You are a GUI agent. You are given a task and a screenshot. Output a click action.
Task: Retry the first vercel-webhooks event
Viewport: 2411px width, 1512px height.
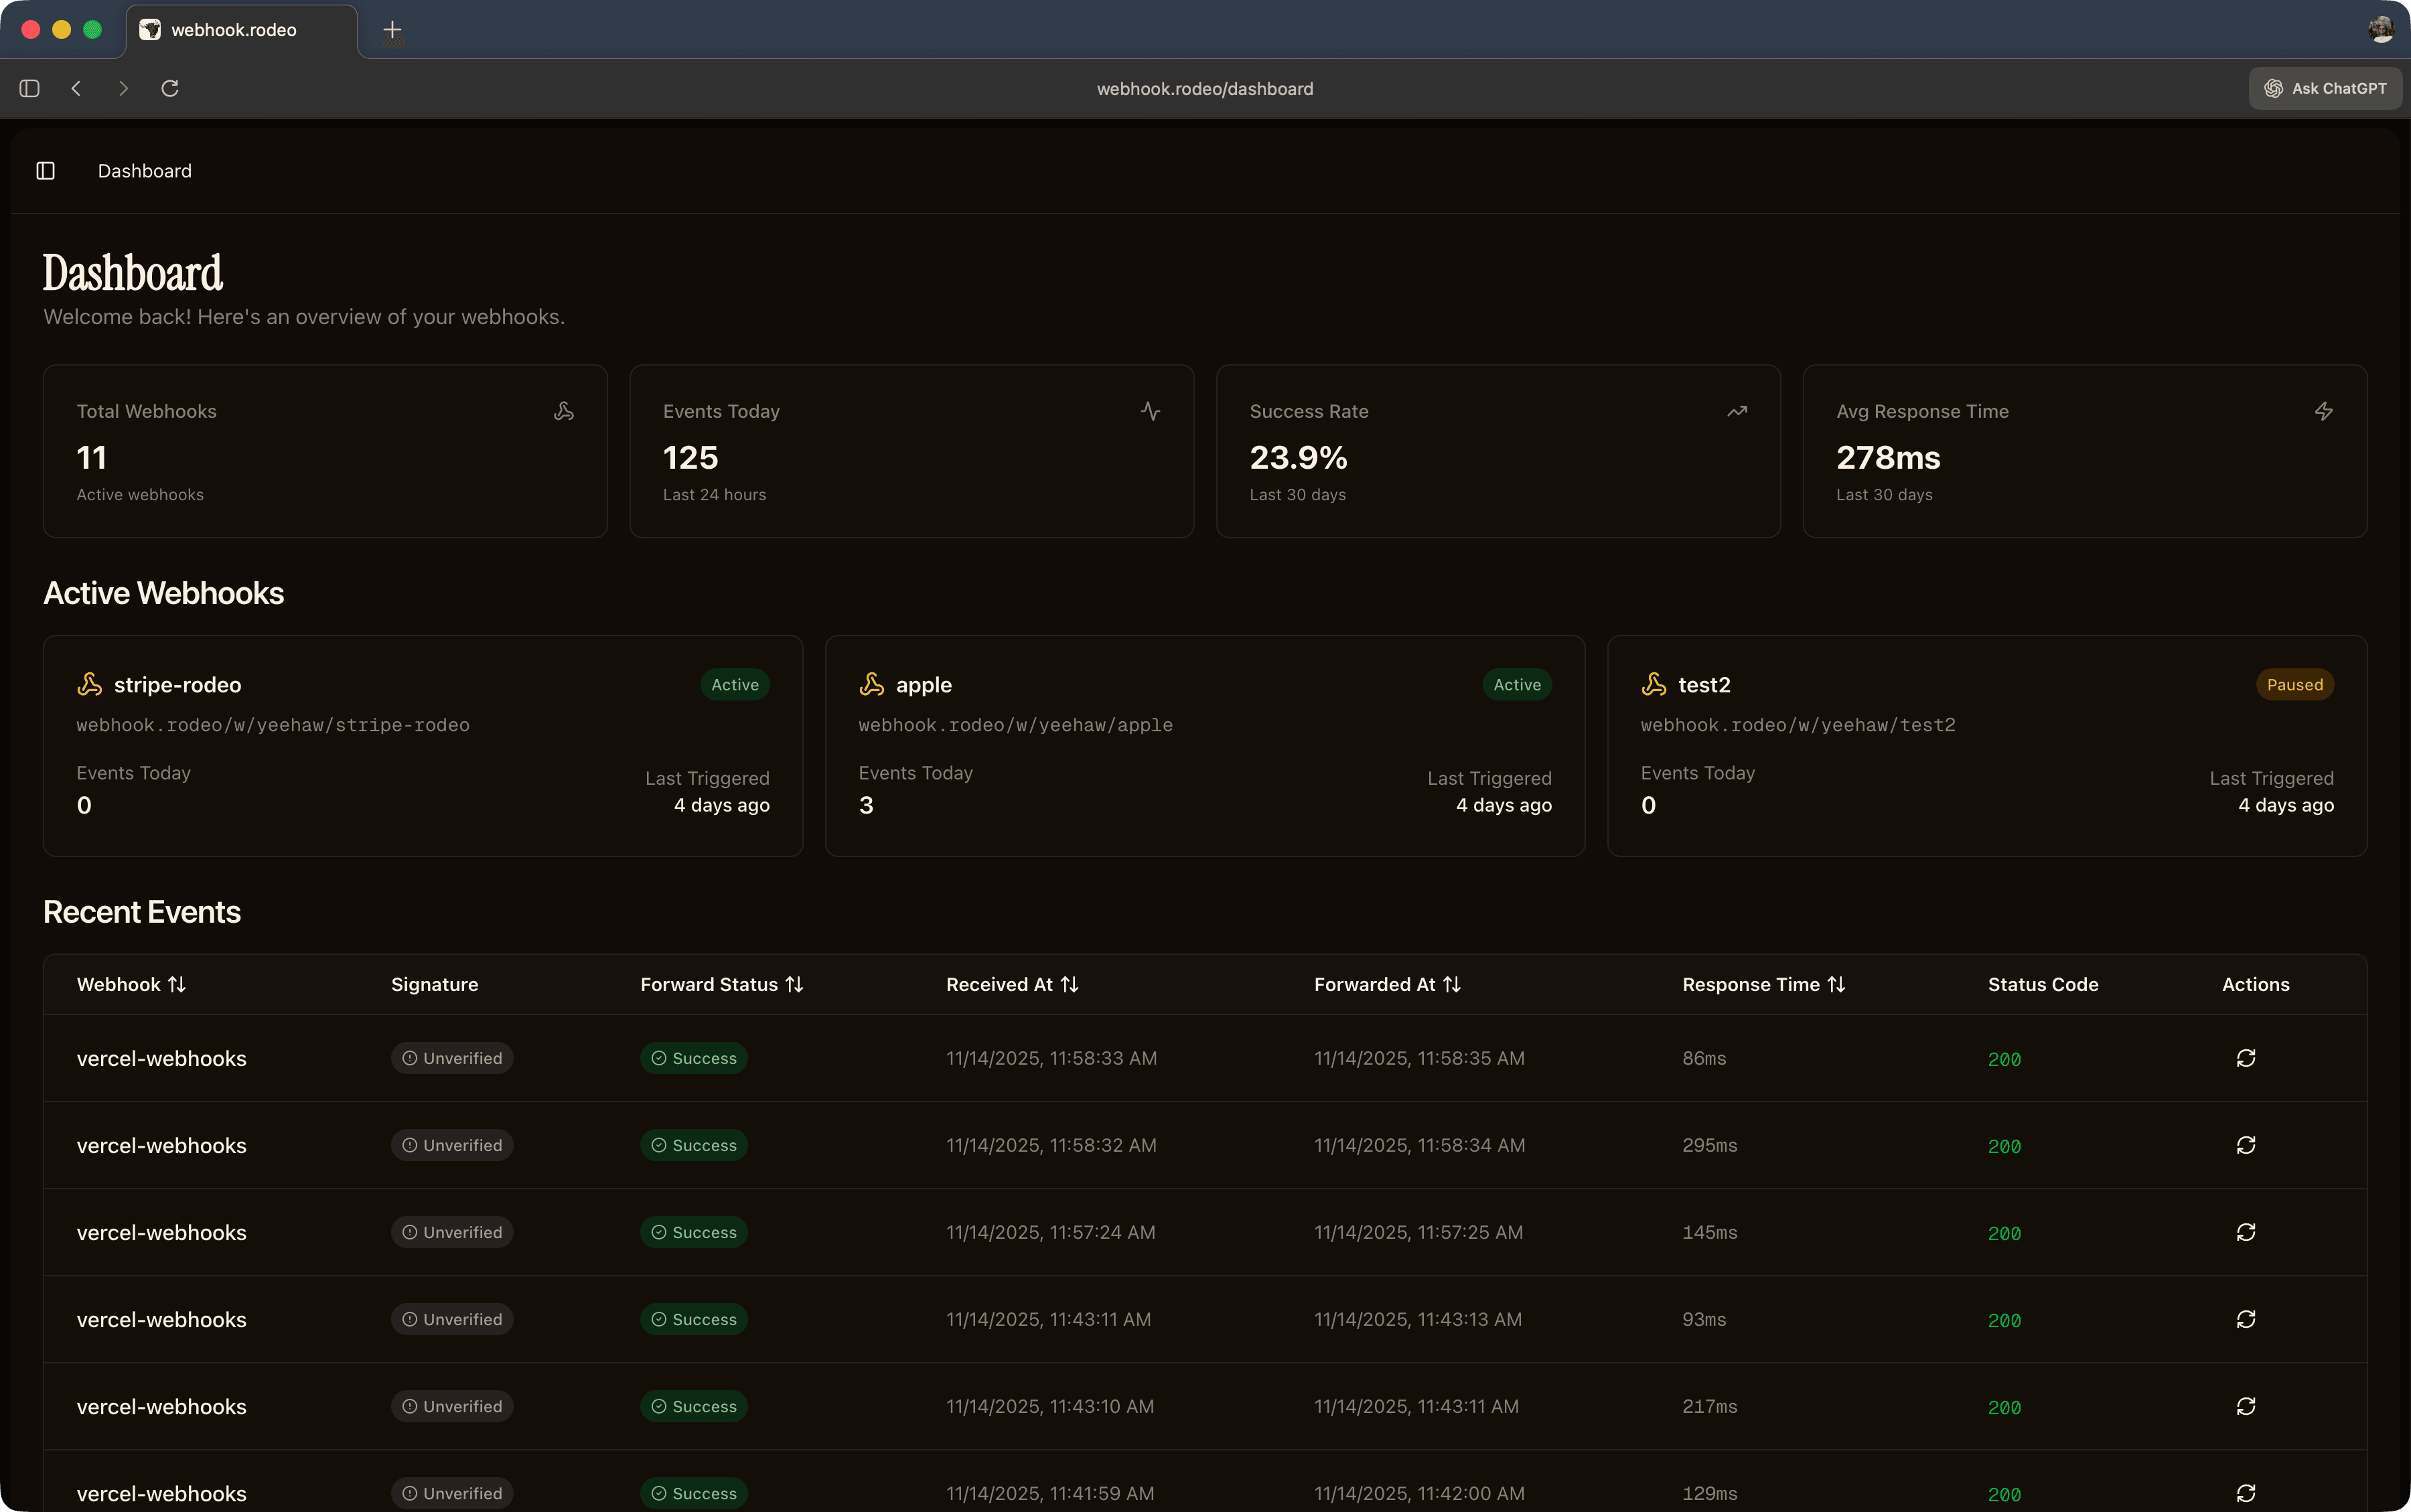[2245, 1058]
